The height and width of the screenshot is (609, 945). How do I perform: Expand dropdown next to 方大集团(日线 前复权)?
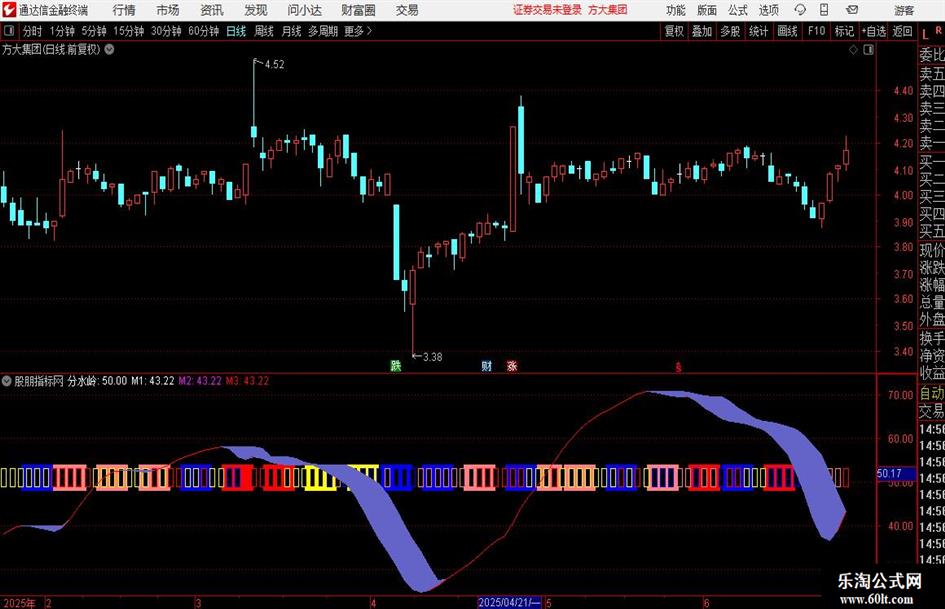(109, 49)
